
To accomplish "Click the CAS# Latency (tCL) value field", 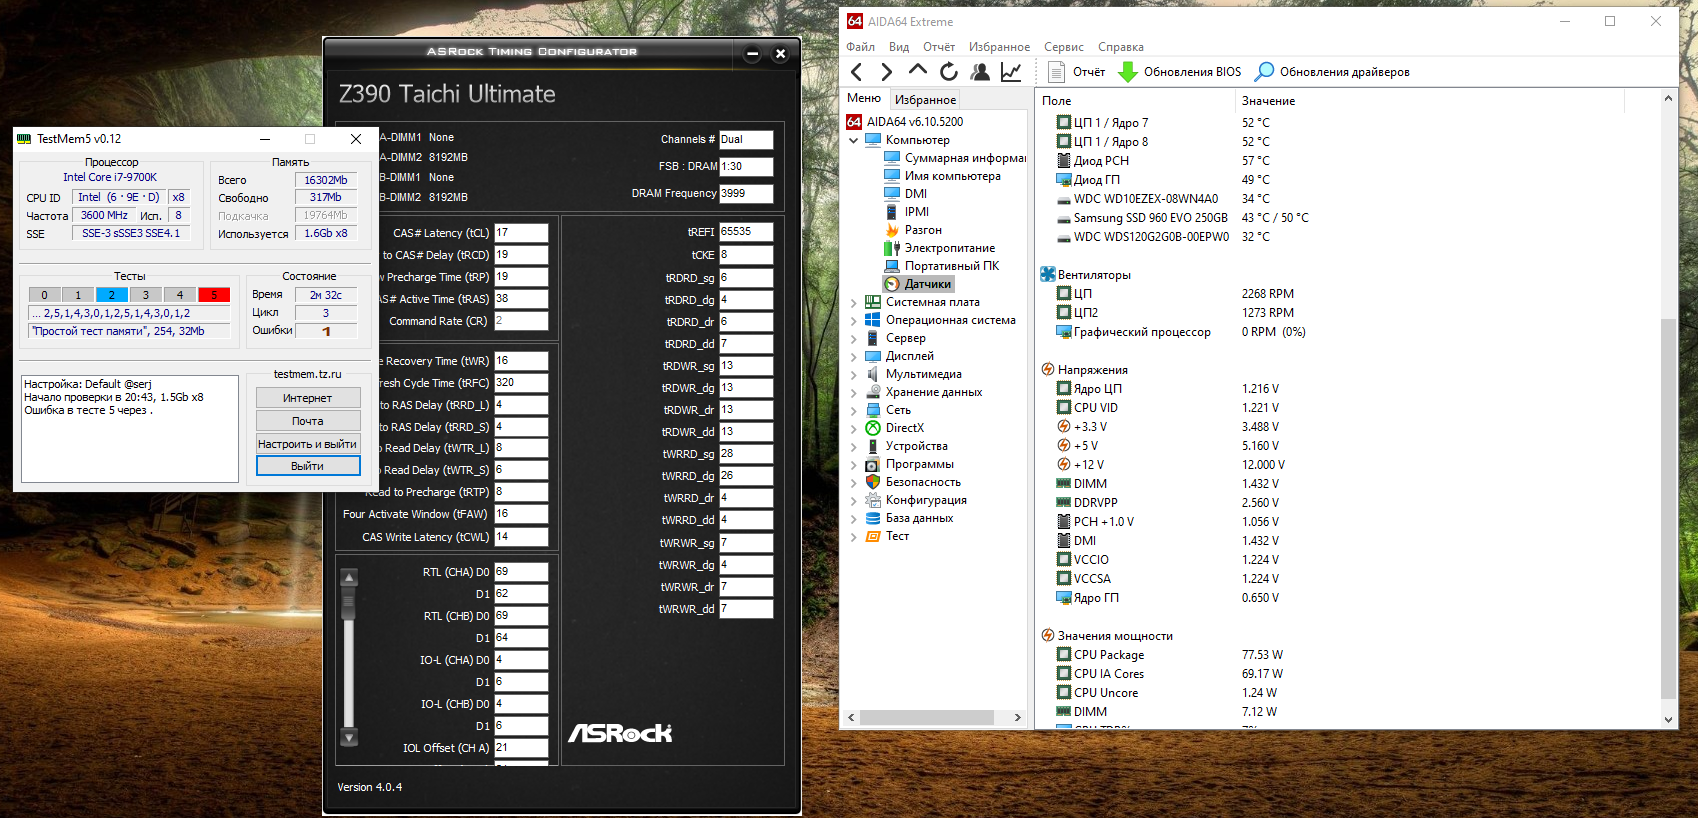I will (521, 233).
